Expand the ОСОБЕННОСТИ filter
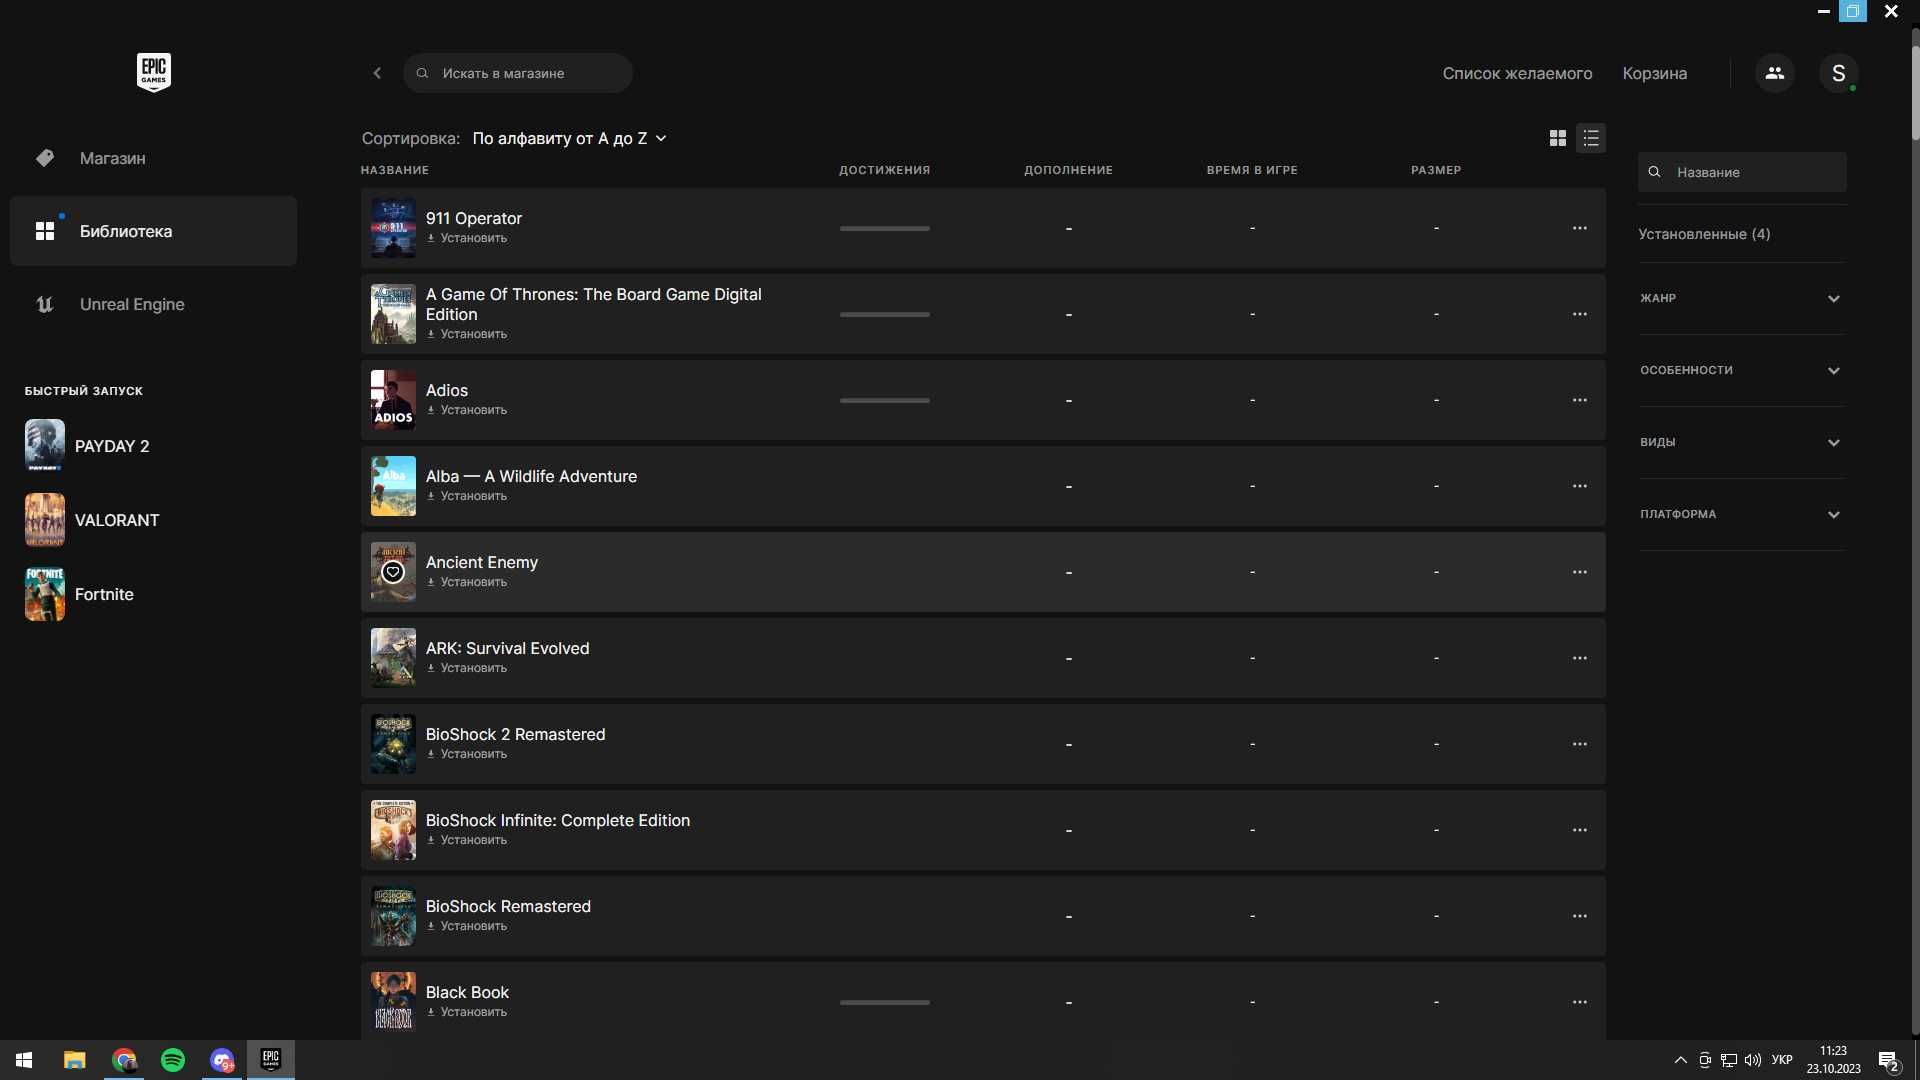 tap(1741, 370)
